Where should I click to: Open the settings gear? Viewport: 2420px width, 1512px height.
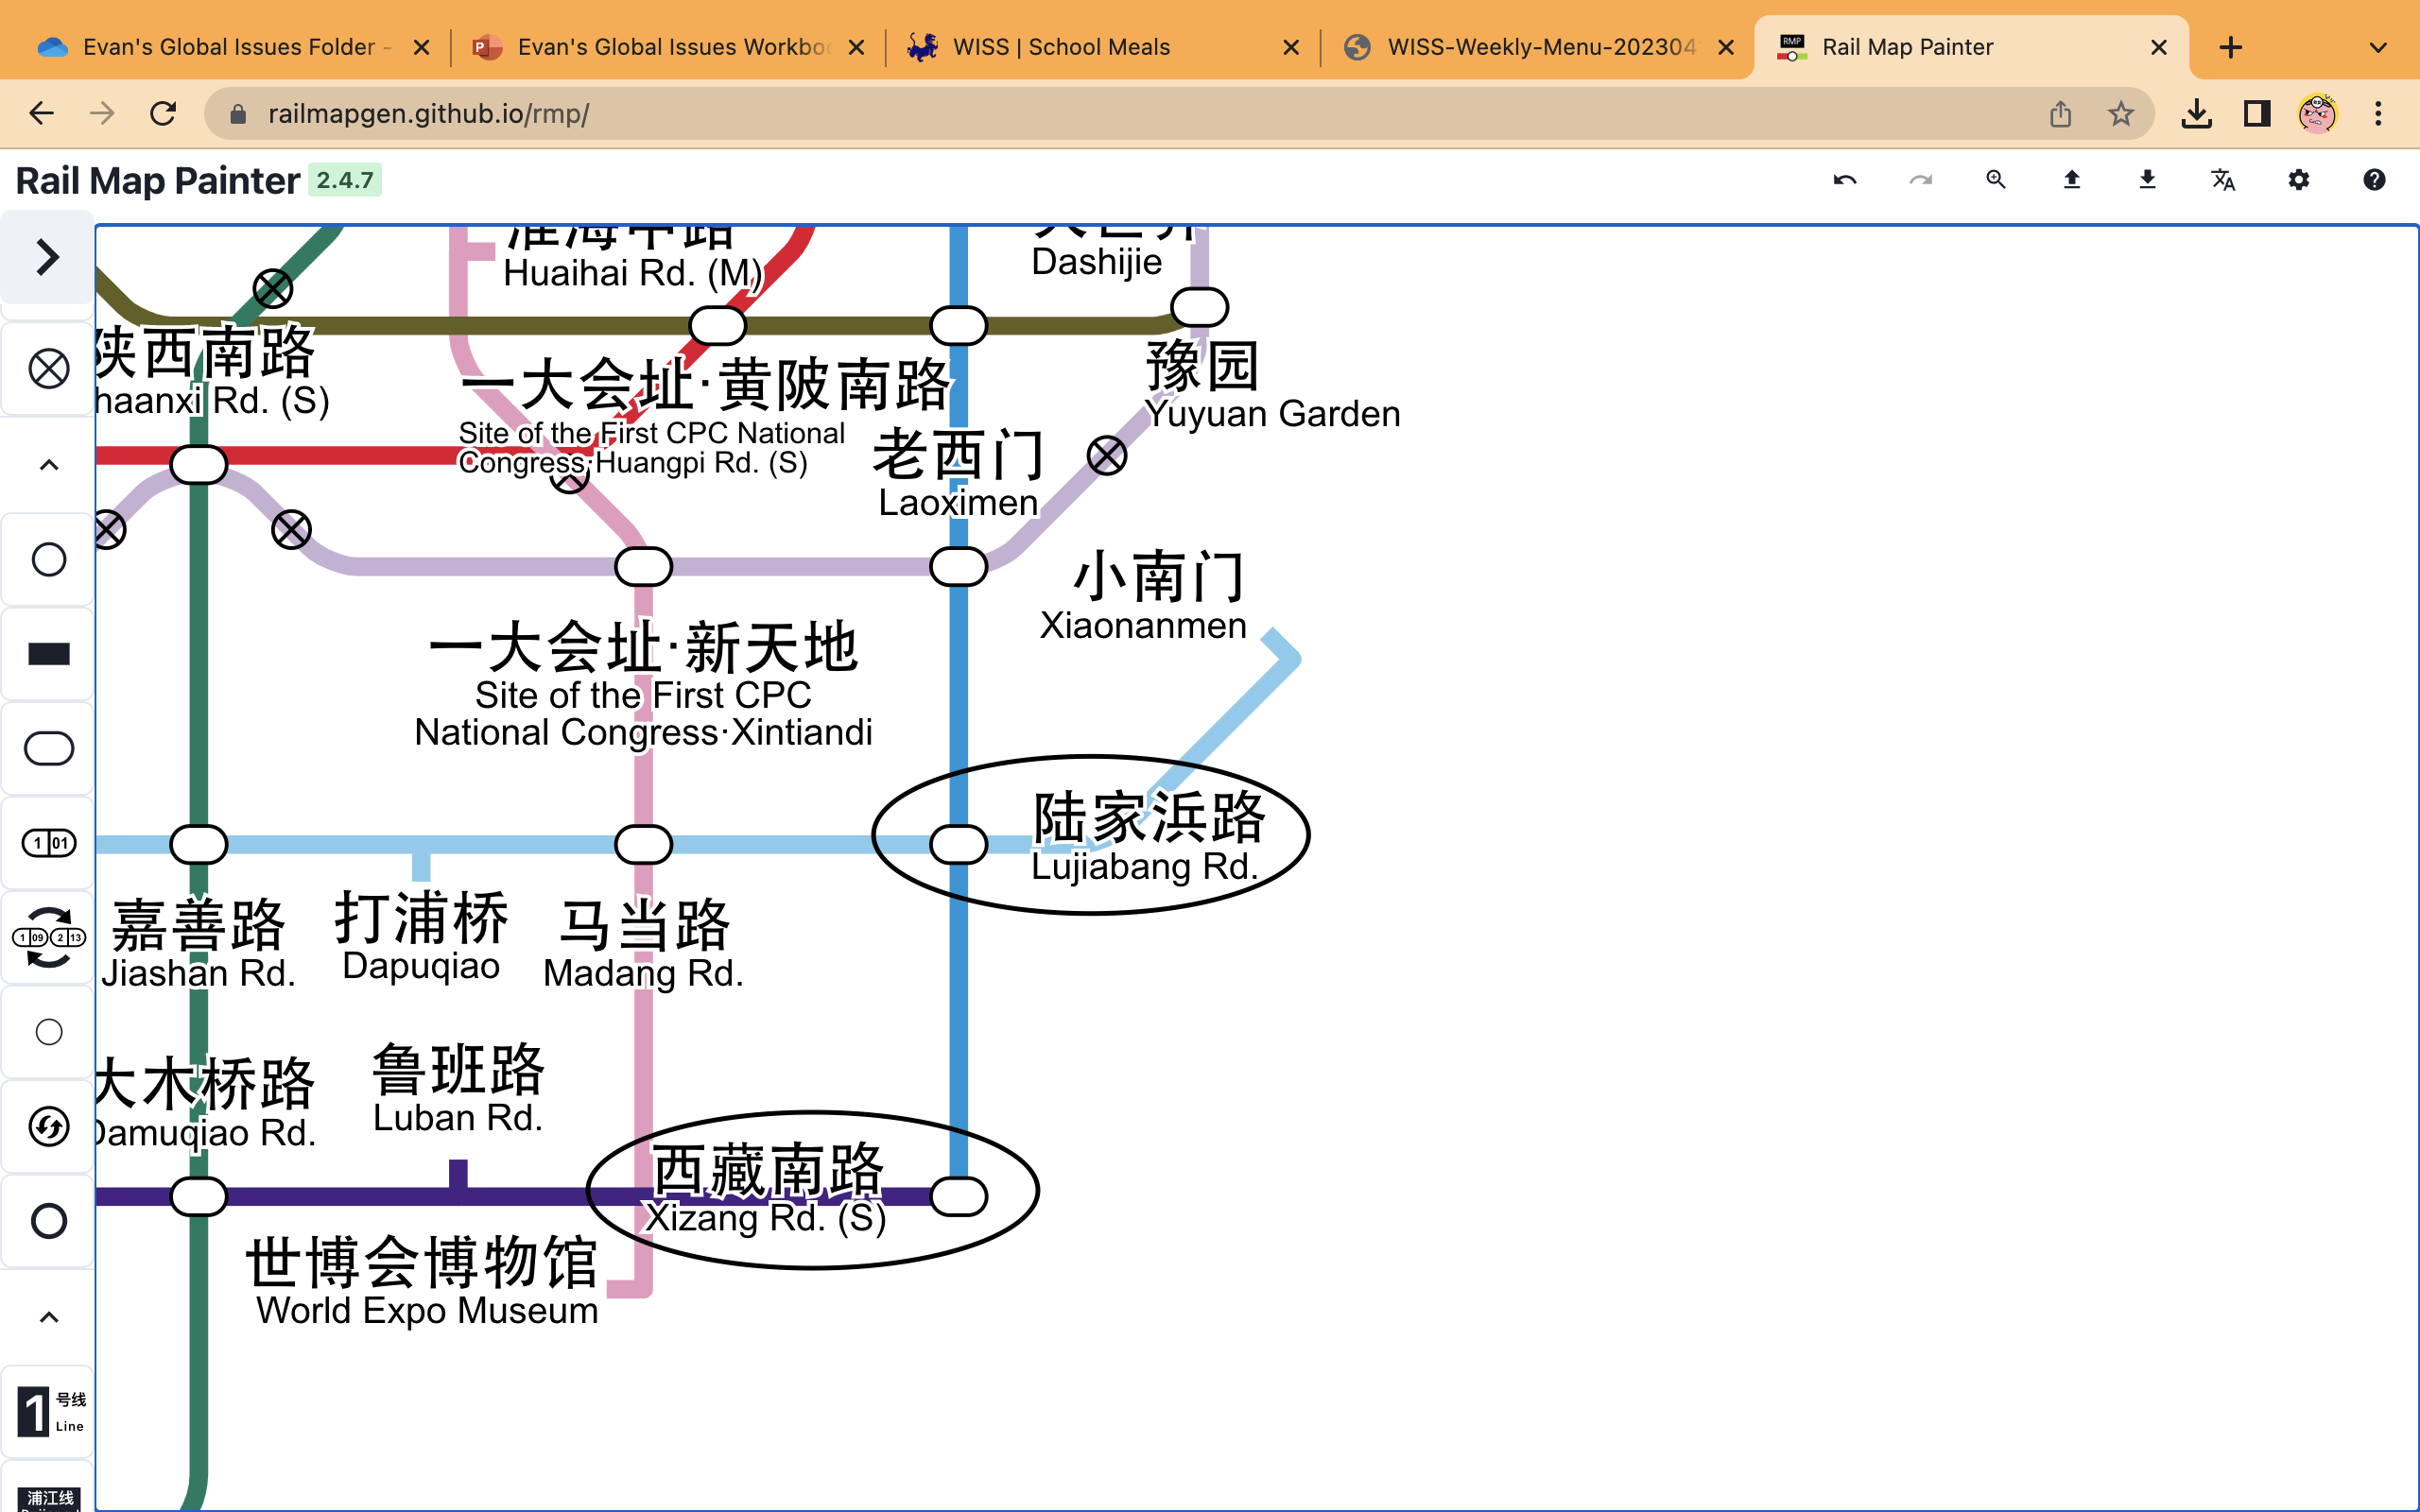click(x=2297, y=180)
